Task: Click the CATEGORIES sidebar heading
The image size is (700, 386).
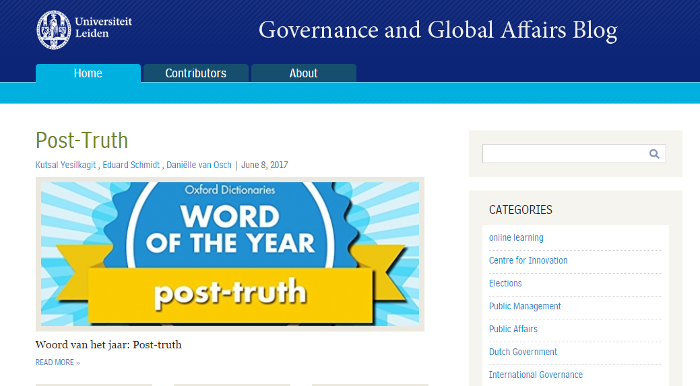Action: [x=521, y=210]
